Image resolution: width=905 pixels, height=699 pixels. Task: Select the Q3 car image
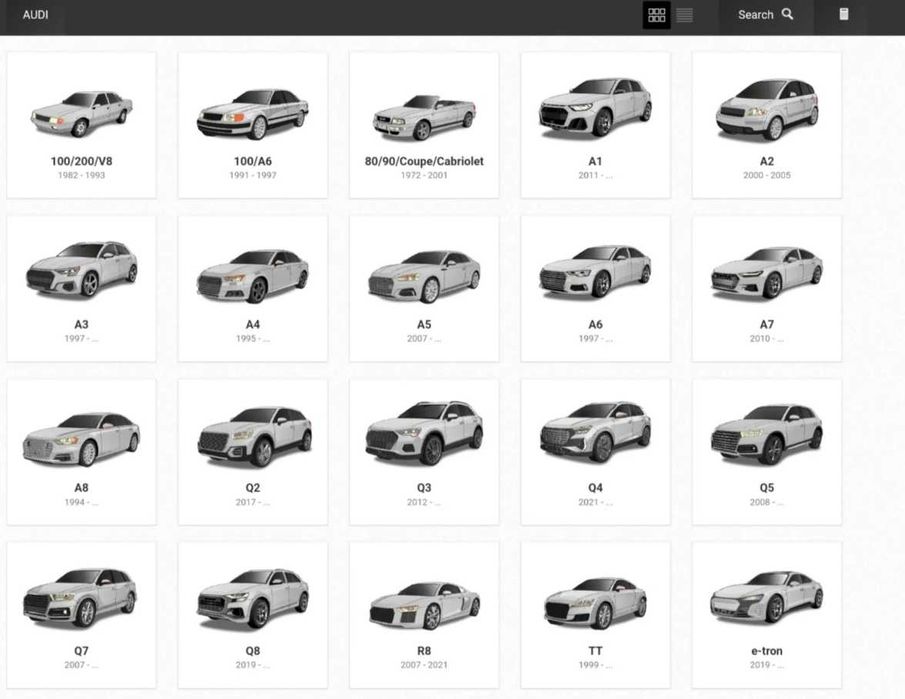(x=424, y=433)
